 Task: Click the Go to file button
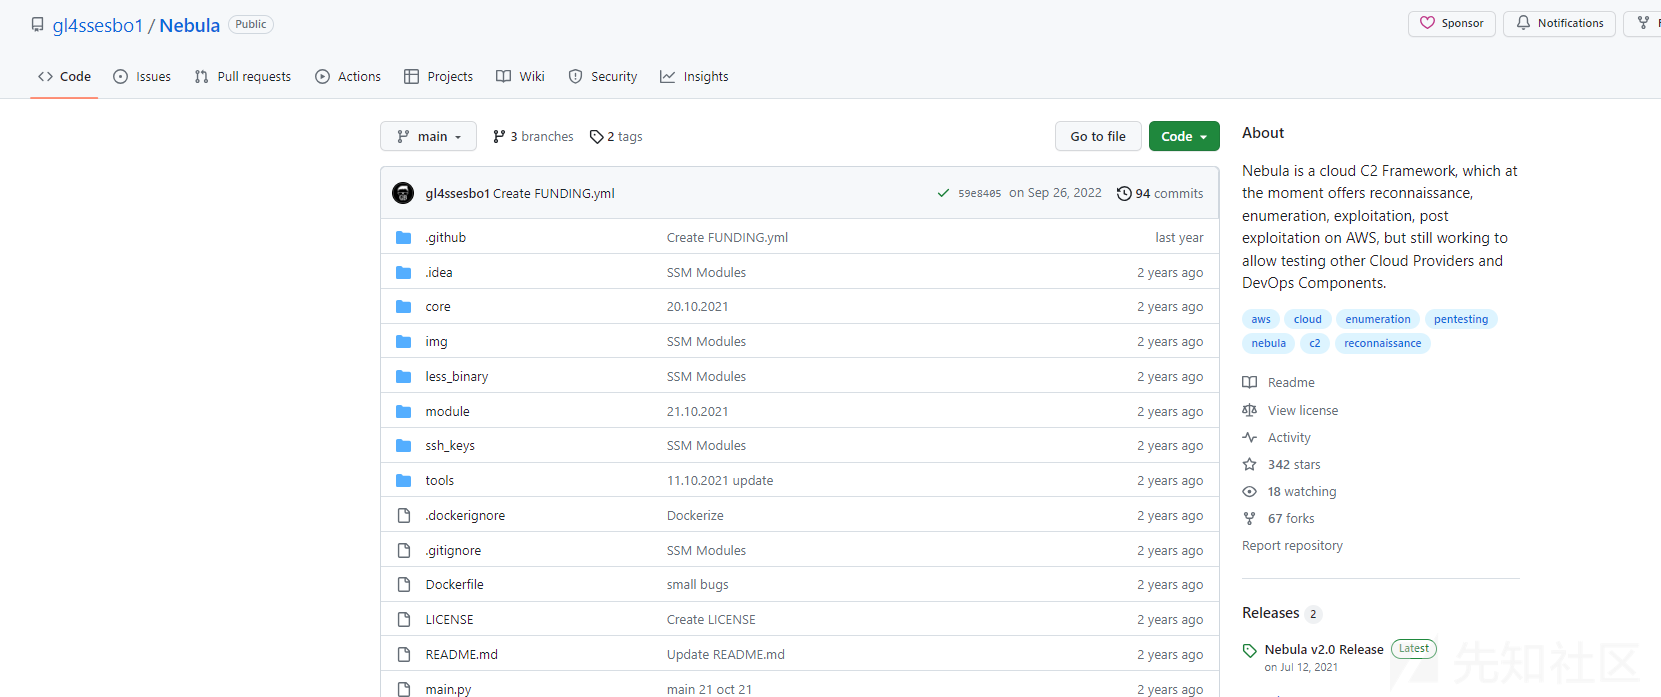coord(1098,136)
